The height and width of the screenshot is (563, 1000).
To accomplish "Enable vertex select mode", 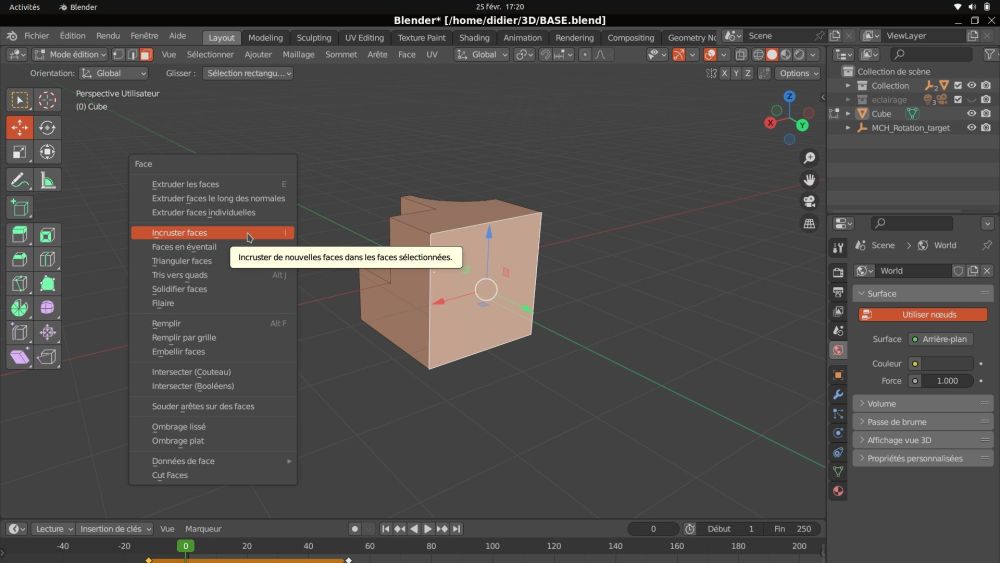I will point(119,55).
